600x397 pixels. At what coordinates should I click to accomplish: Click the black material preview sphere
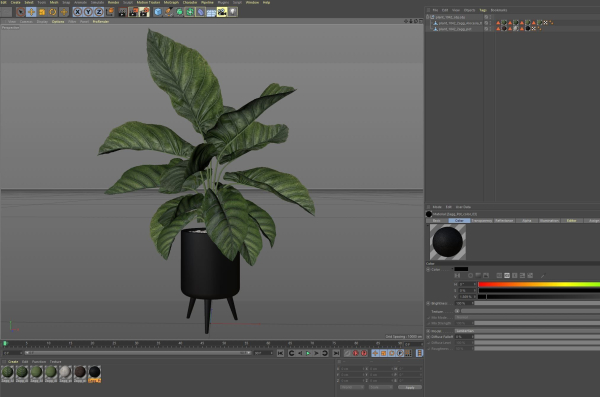tap(447, 242)
